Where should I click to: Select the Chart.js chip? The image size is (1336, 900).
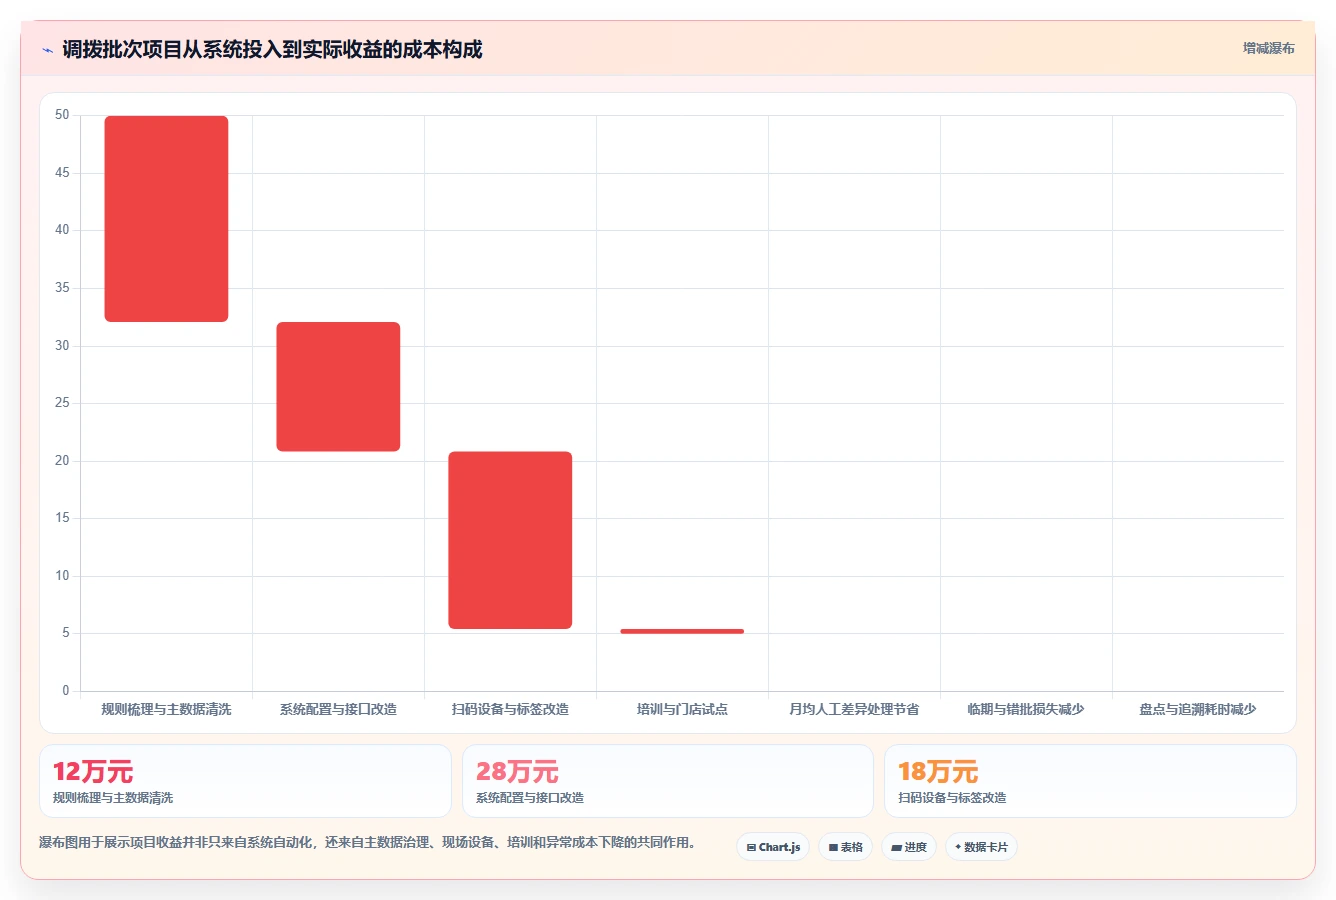(x=773, y=847)
